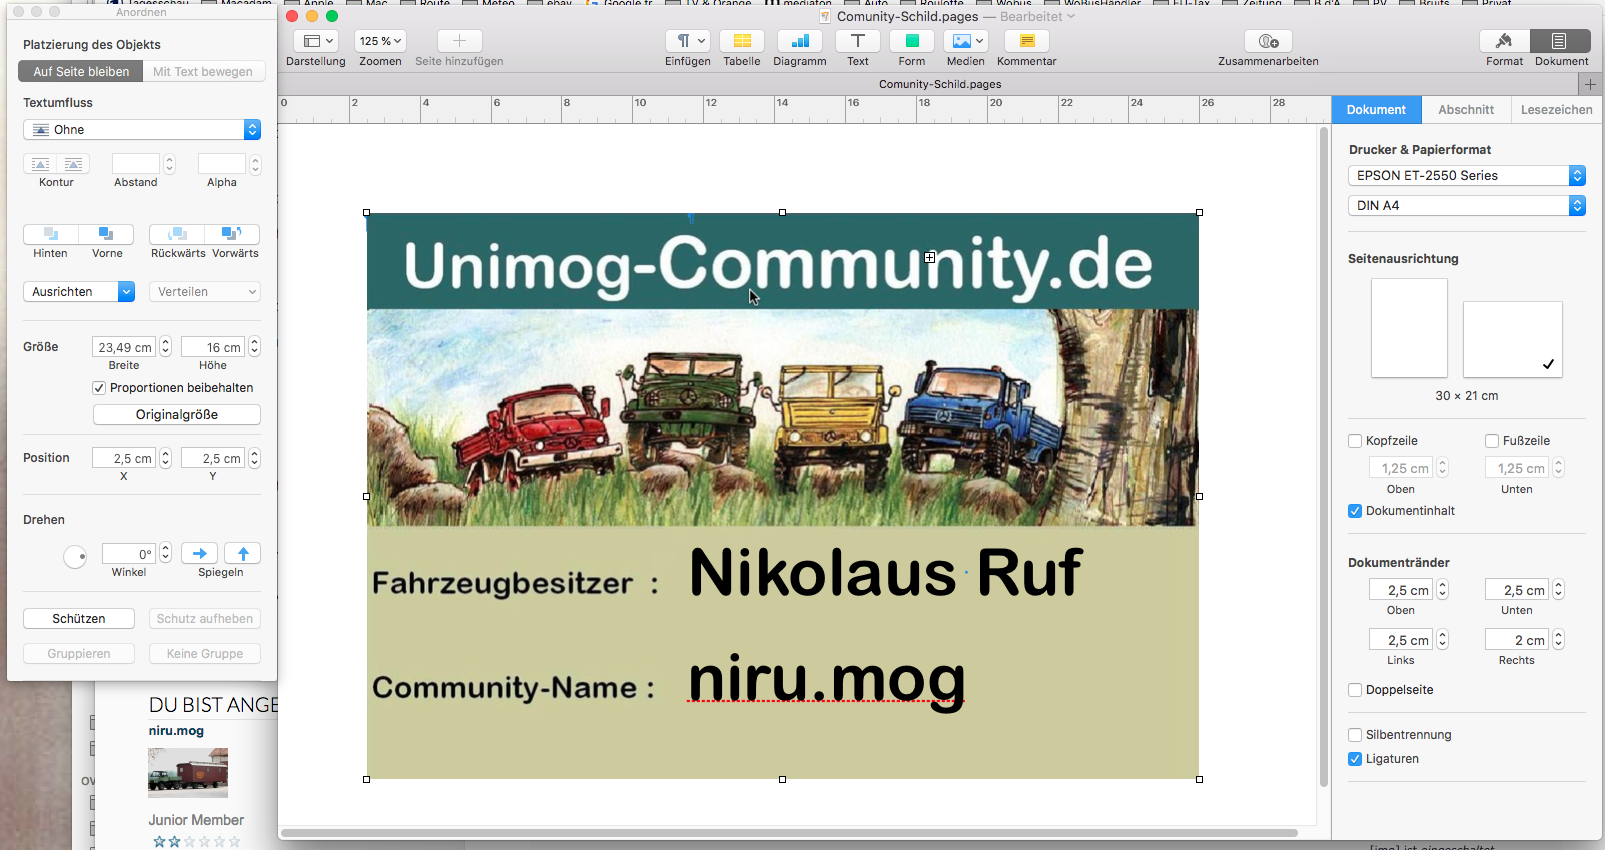This screenshot has height=850, width=1605.
Task: Switch to the Abschnitt tab
Action: [1466, 110]
